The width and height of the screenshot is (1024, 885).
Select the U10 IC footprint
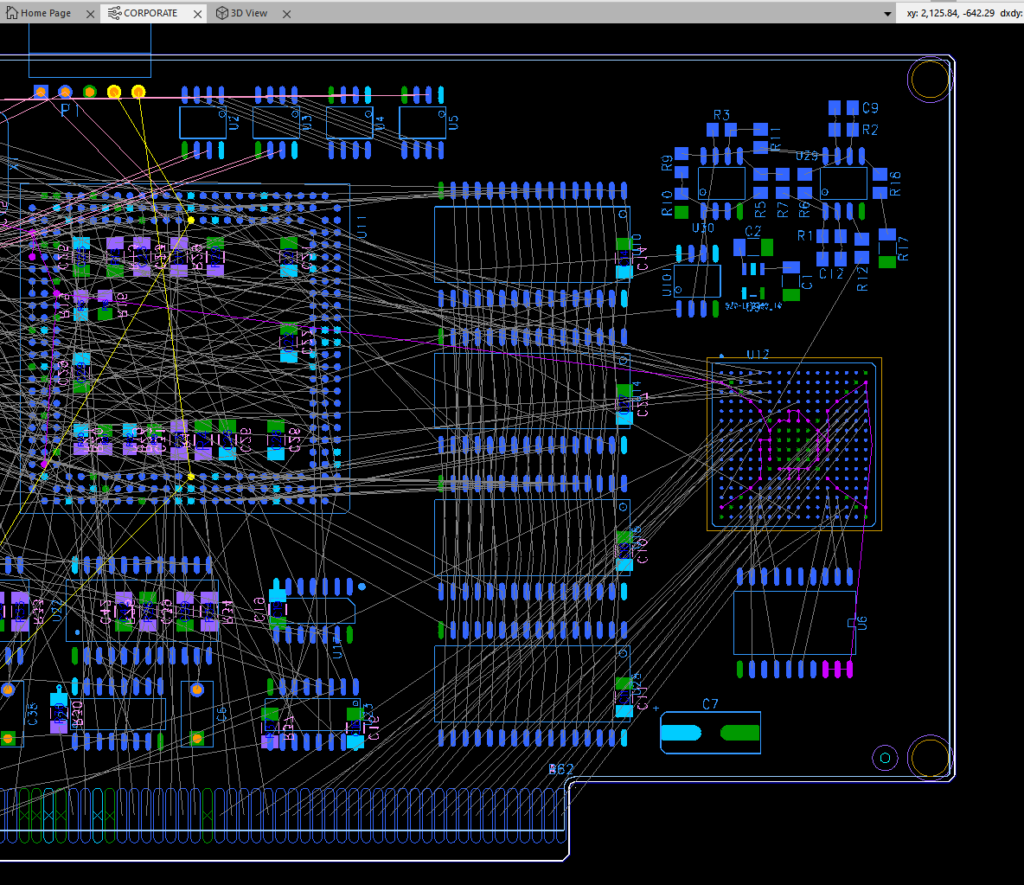(x=697, y=280)
